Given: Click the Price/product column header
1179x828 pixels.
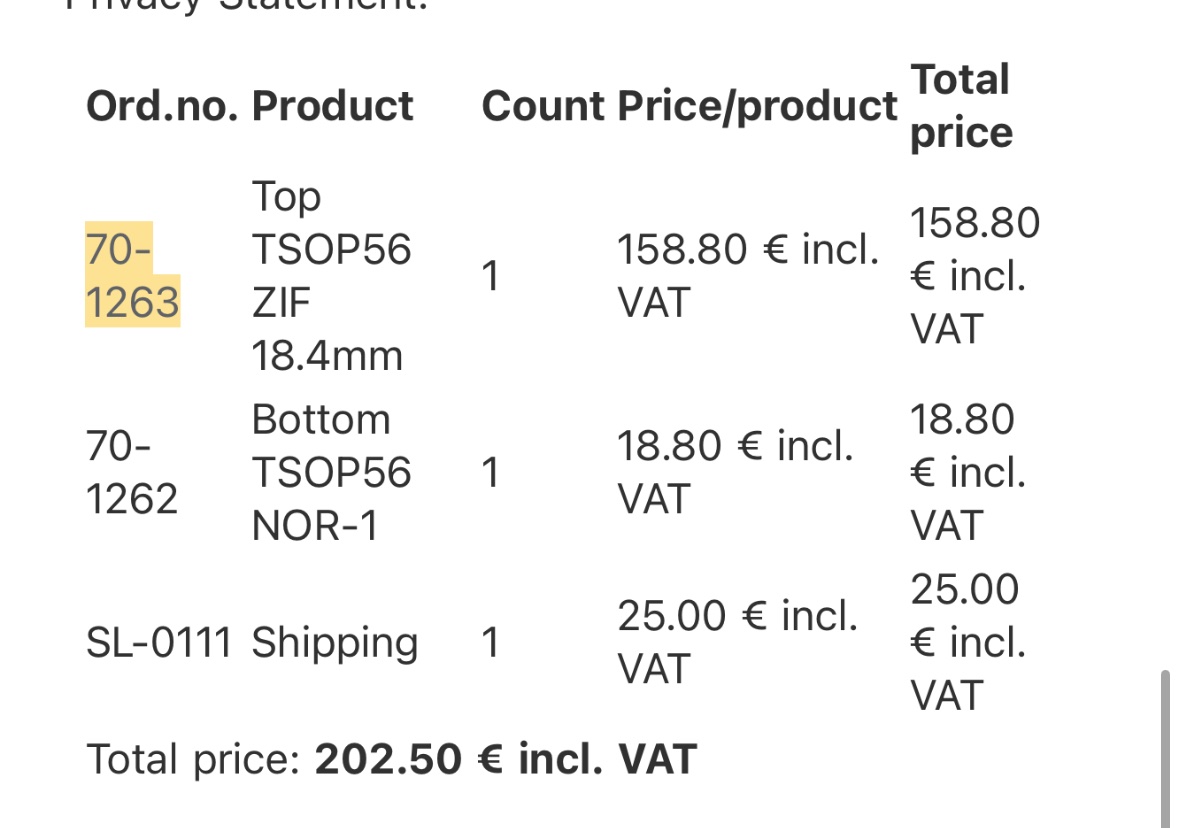Looking at the screenshot, I should pos(757,106).
